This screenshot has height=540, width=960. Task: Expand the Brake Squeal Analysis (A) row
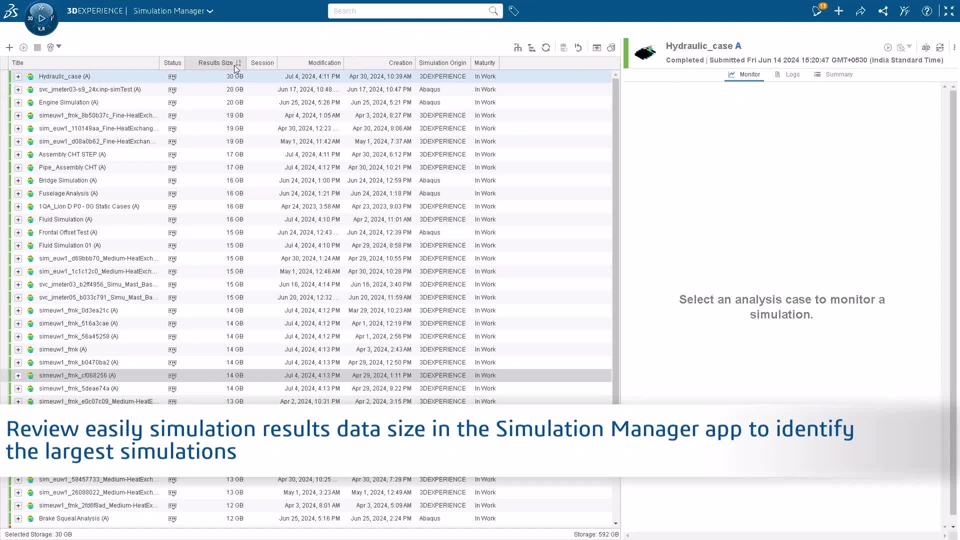coord(18,519)
